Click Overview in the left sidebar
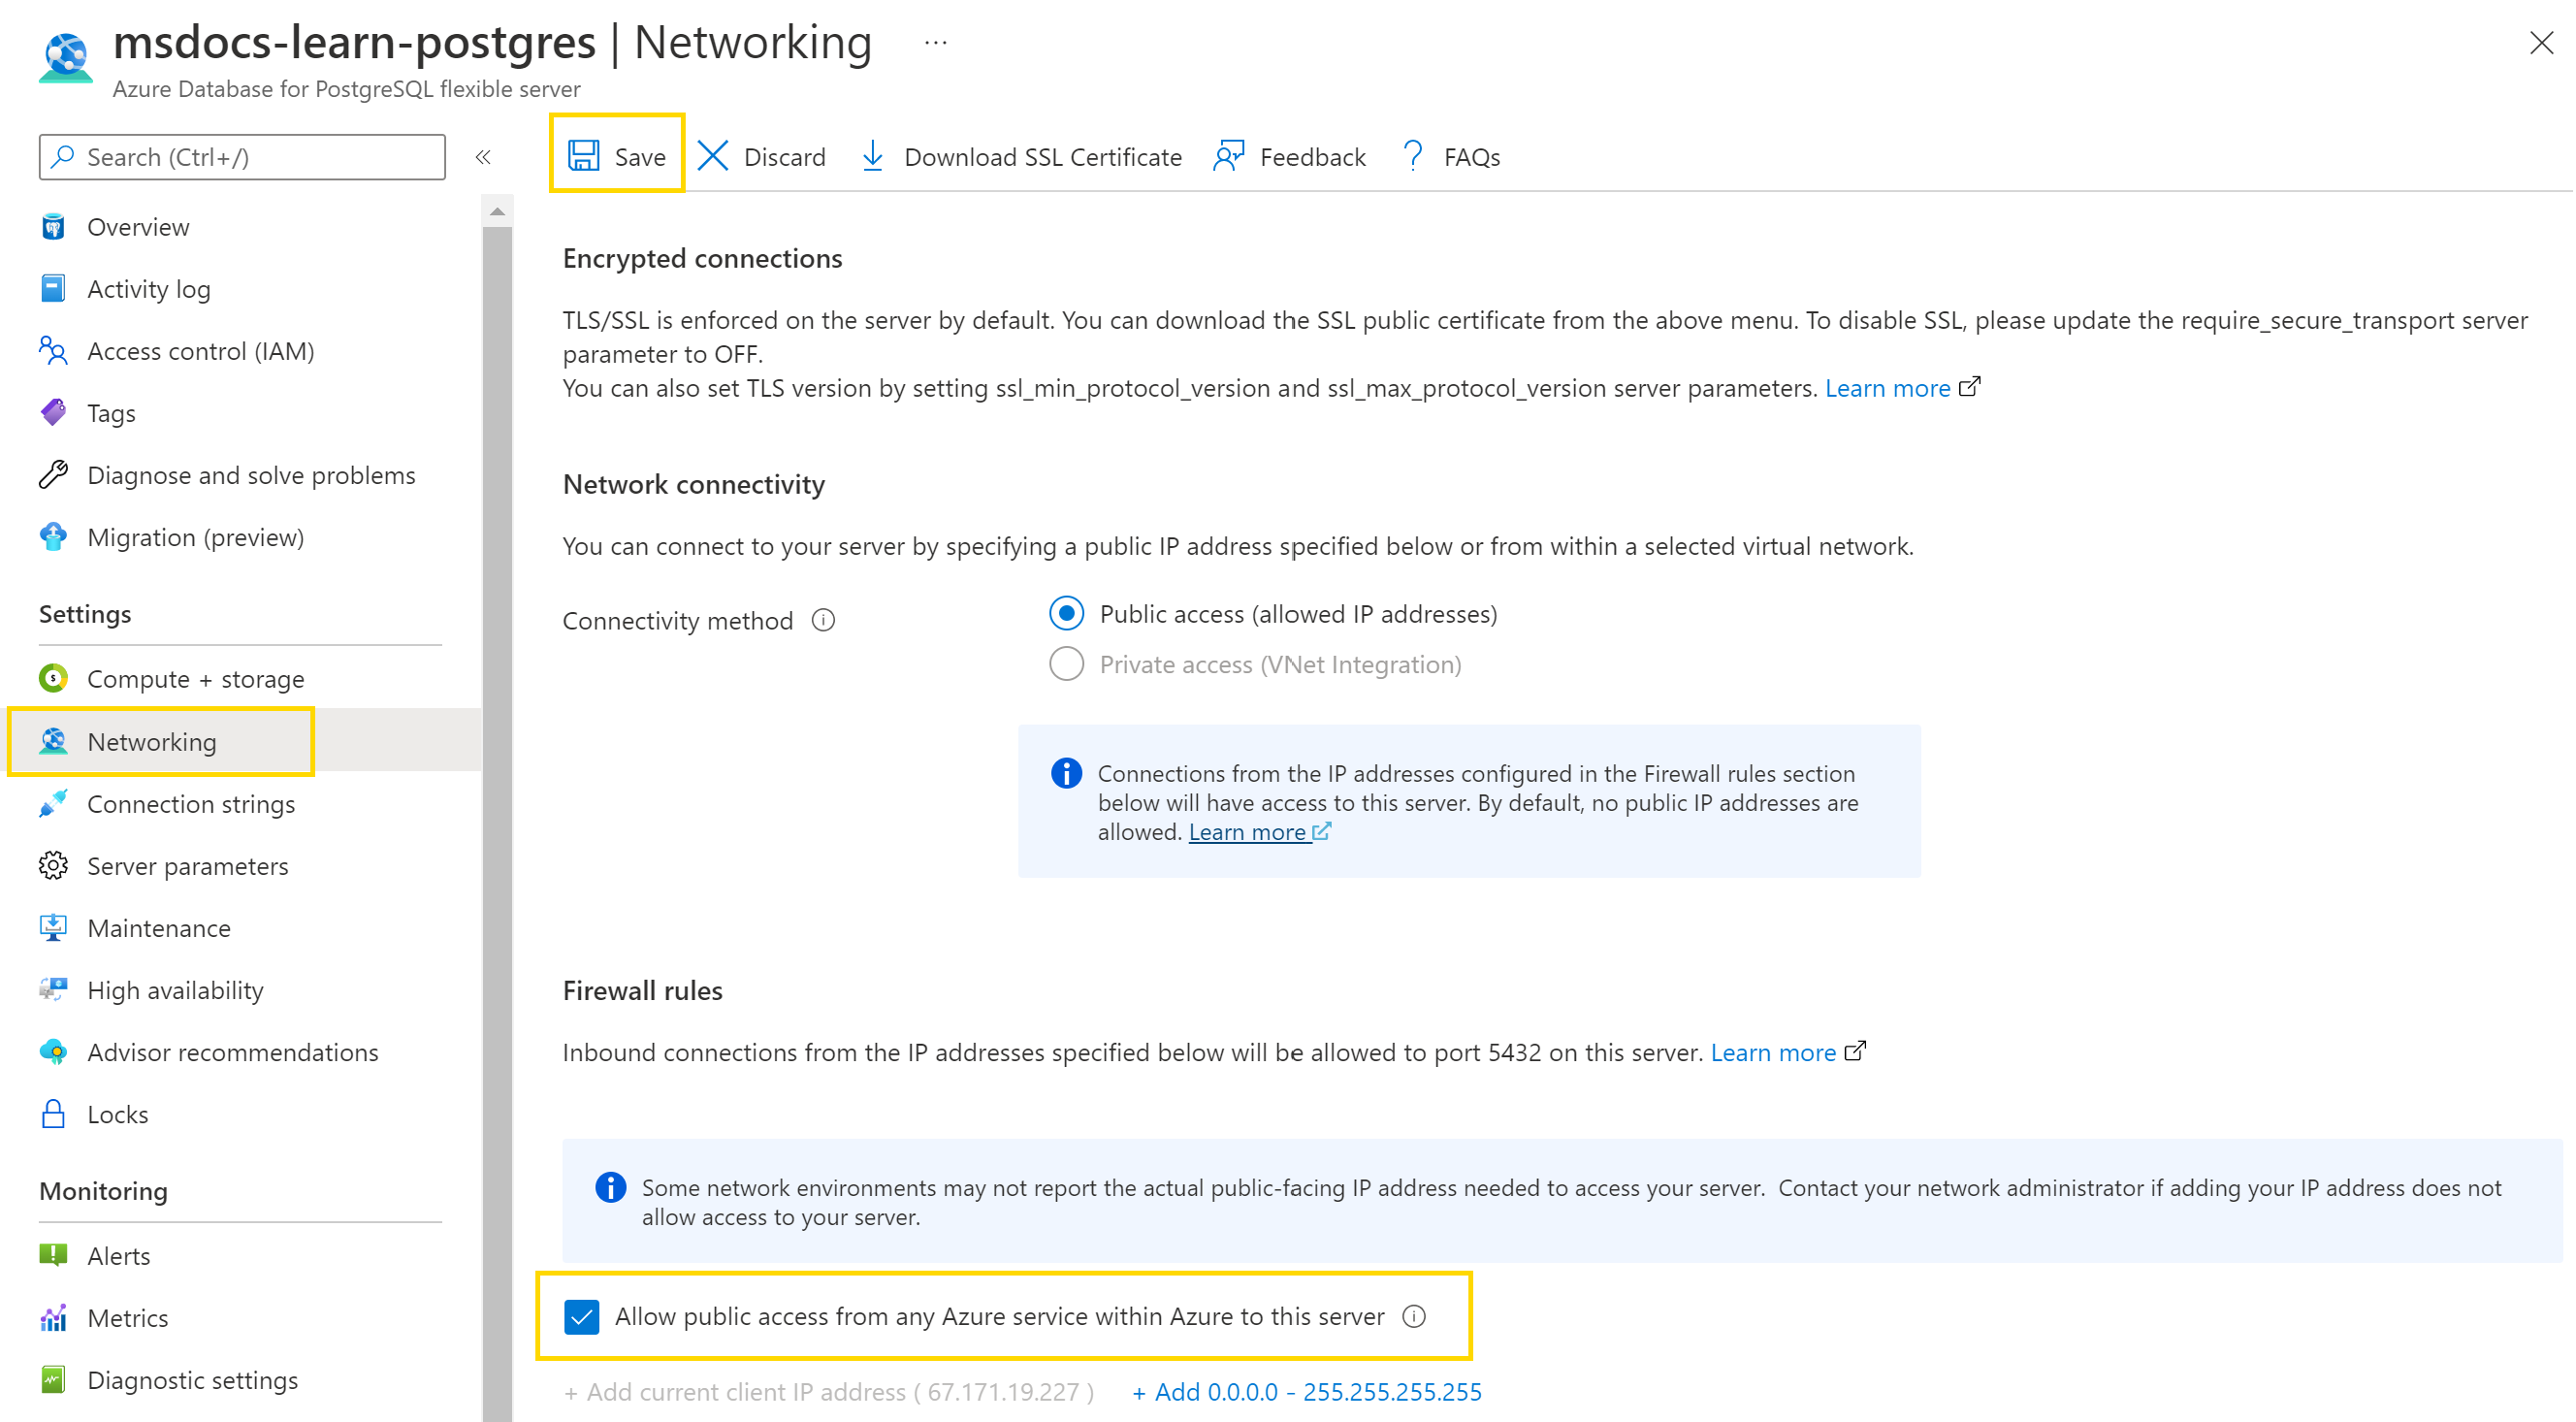This screenshot has height=1422, width=2576. click(x=139, y=226)
